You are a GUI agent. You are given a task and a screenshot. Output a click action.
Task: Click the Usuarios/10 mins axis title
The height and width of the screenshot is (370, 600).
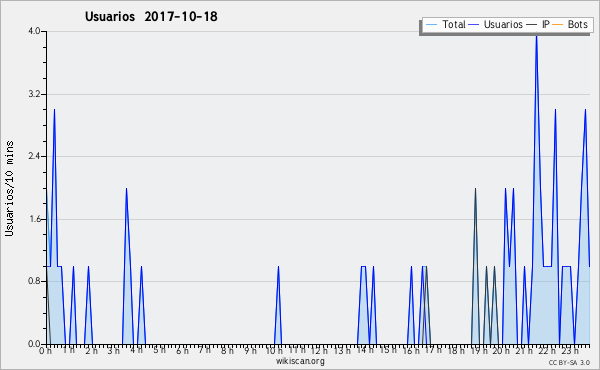coord(9,188)
